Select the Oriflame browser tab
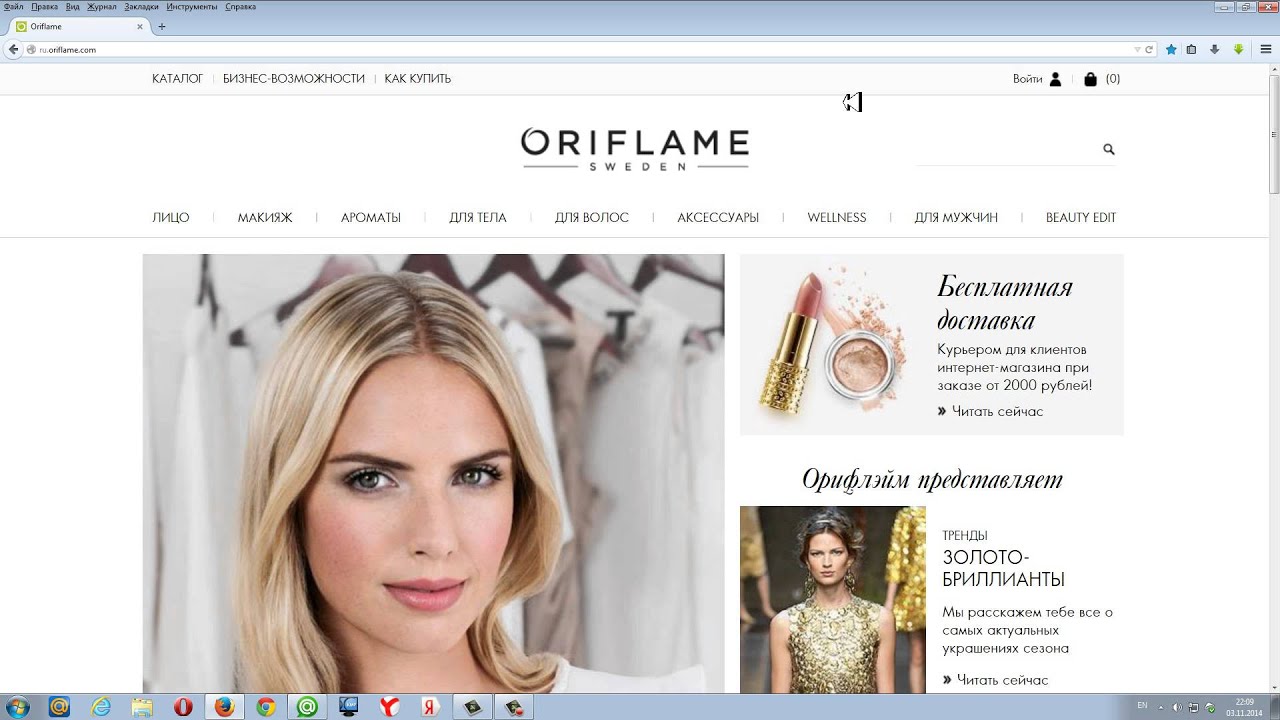This screenshot has width=1280, height=720. 80,27
